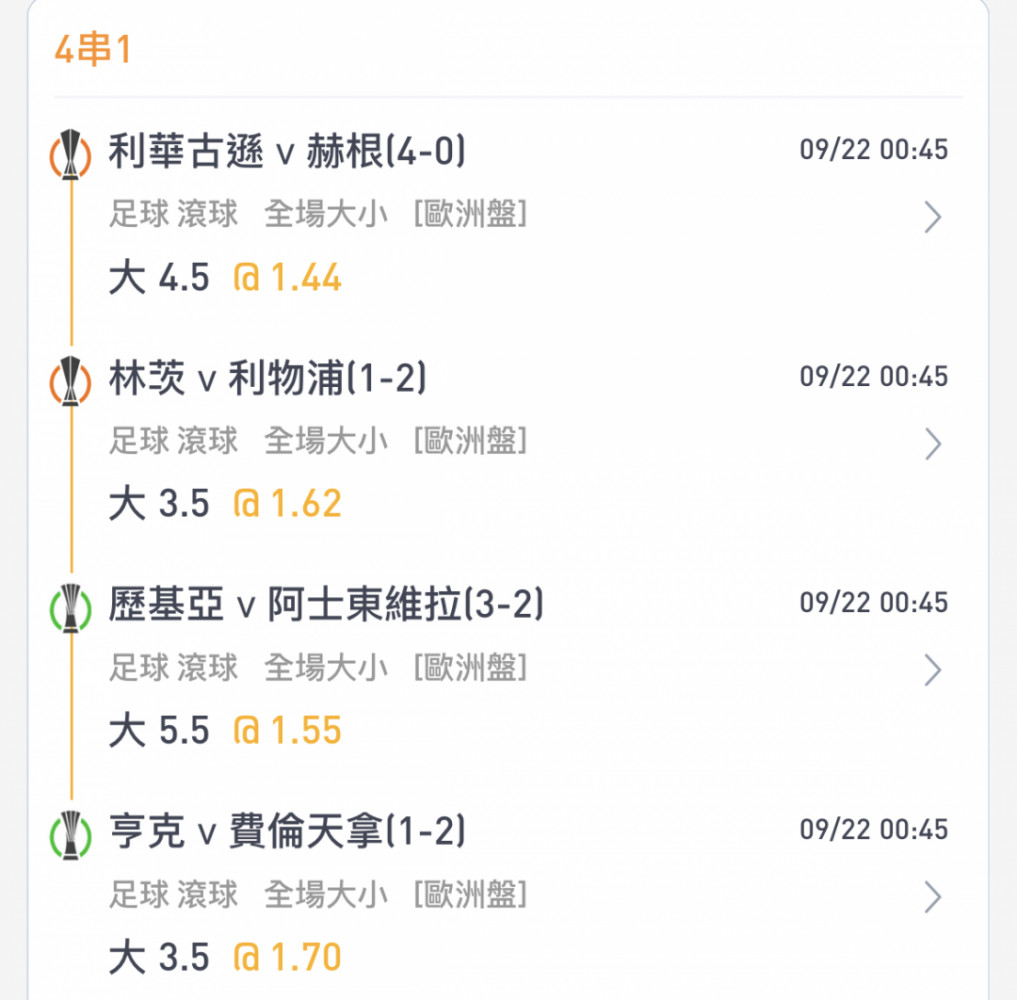Open match 利華古遜 v 赫根(4-0)
Image resolution: width=1017 pixels, height=1000 pixels.
(287, 151)
